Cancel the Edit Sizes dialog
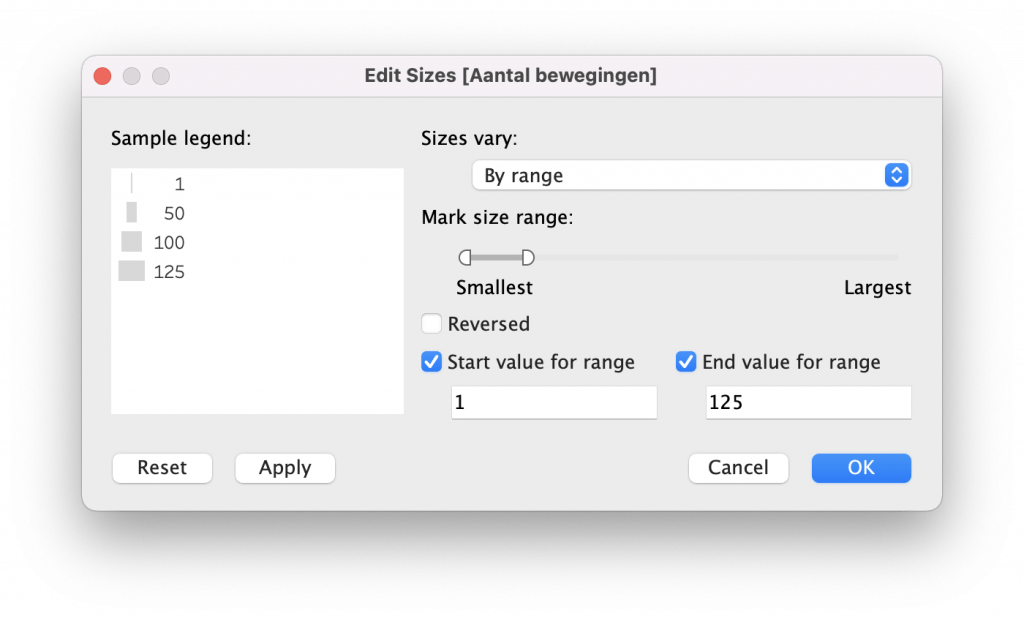1024x619 pixels. click(x=738, y=468)
